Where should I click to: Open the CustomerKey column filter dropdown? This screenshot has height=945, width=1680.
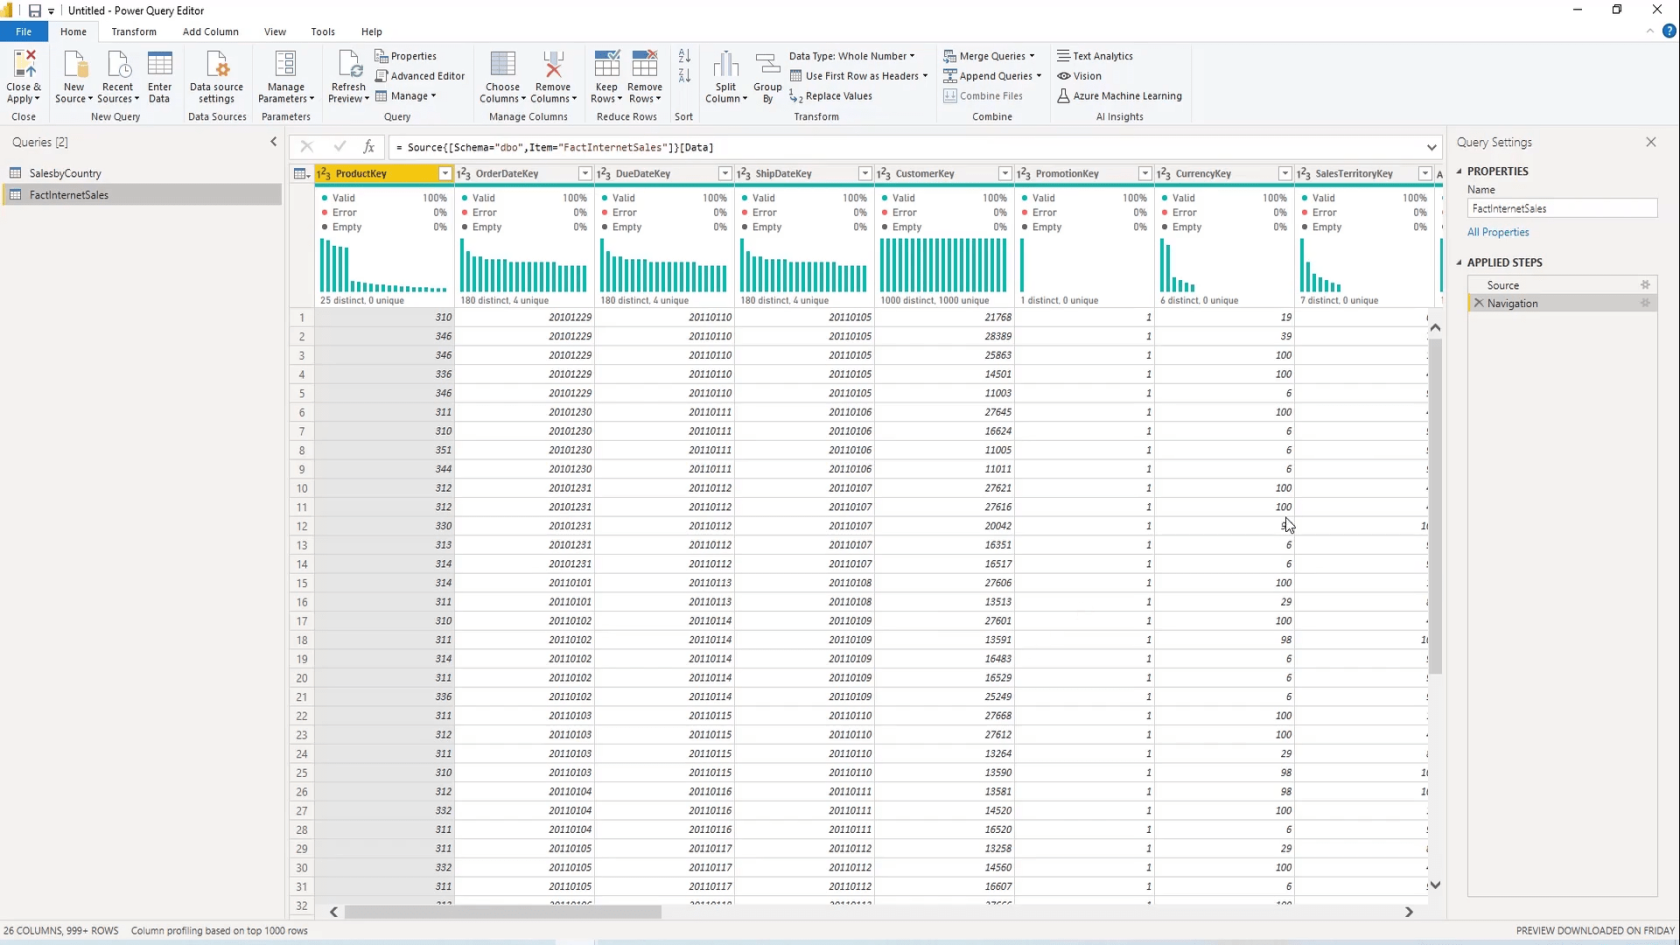point(1005,174)
